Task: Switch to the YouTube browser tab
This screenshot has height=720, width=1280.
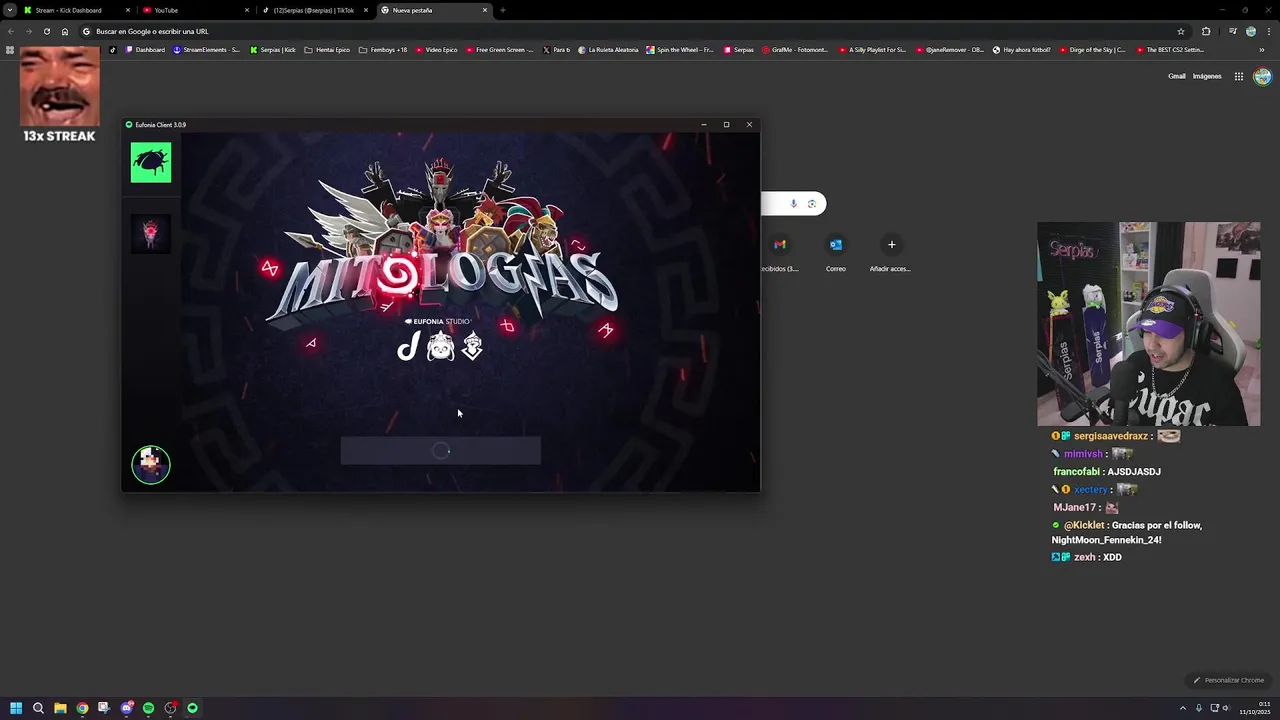Action: [x=195, y=10]
